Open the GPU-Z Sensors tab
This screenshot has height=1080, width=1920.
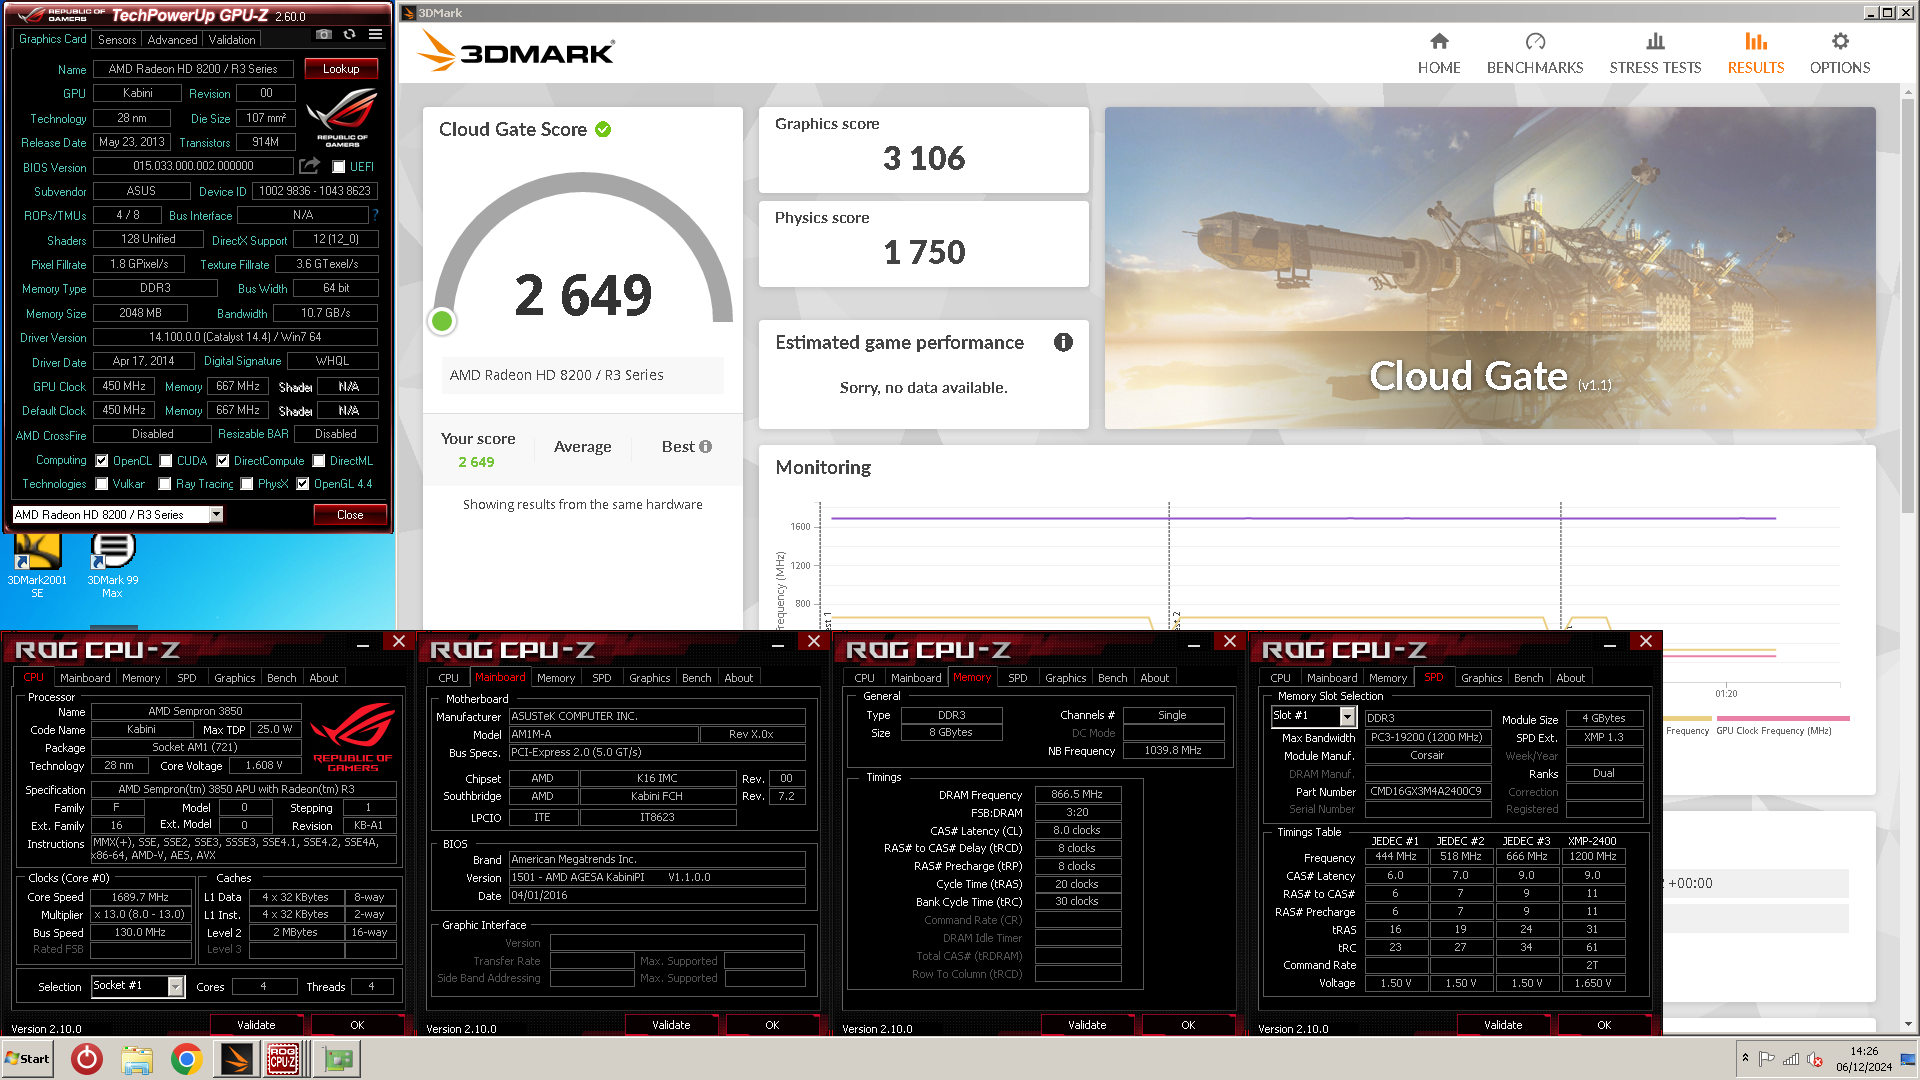pyautogui.click(x=117, y=40)
